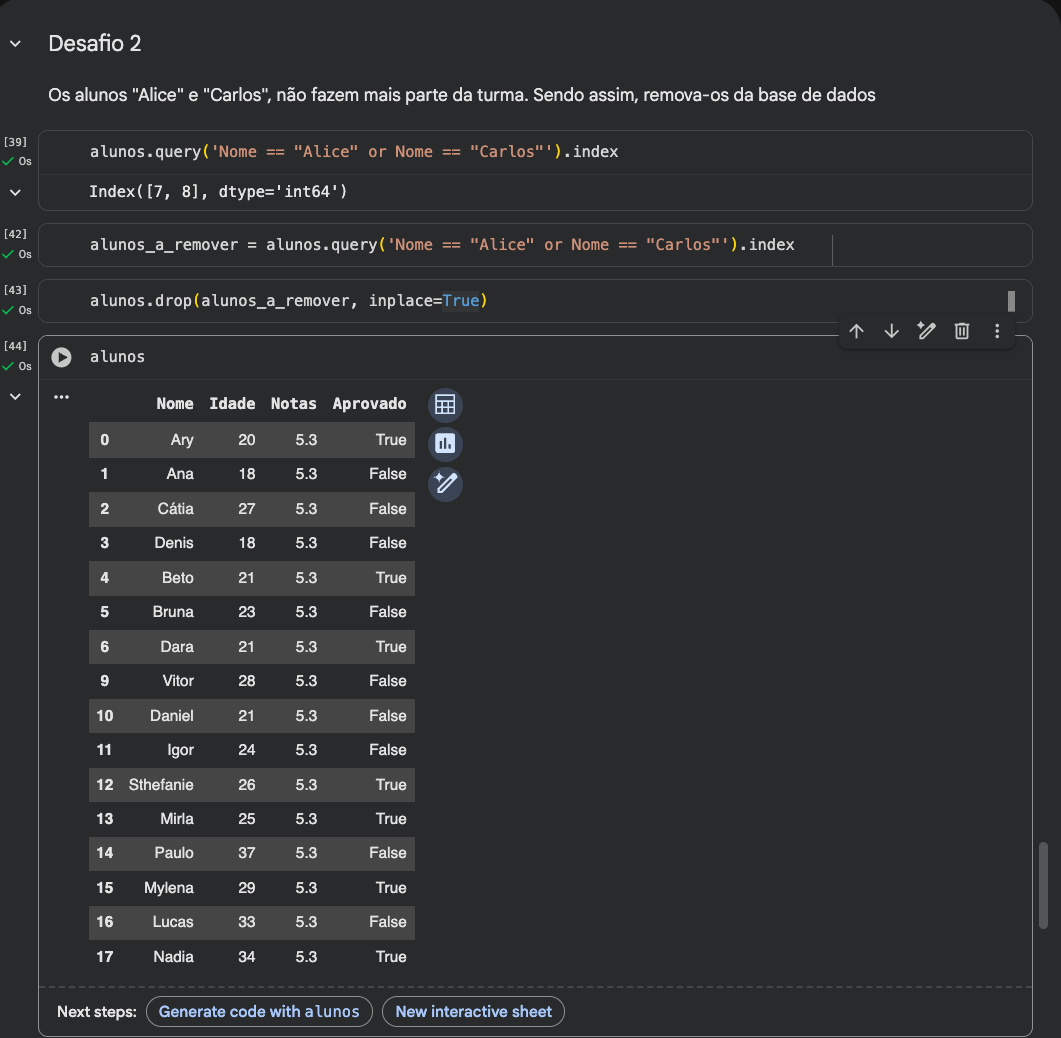Screen dimensions: 1061x1038
Task: Click New interactive sheet button
Action: click(x=473, y=1011)
